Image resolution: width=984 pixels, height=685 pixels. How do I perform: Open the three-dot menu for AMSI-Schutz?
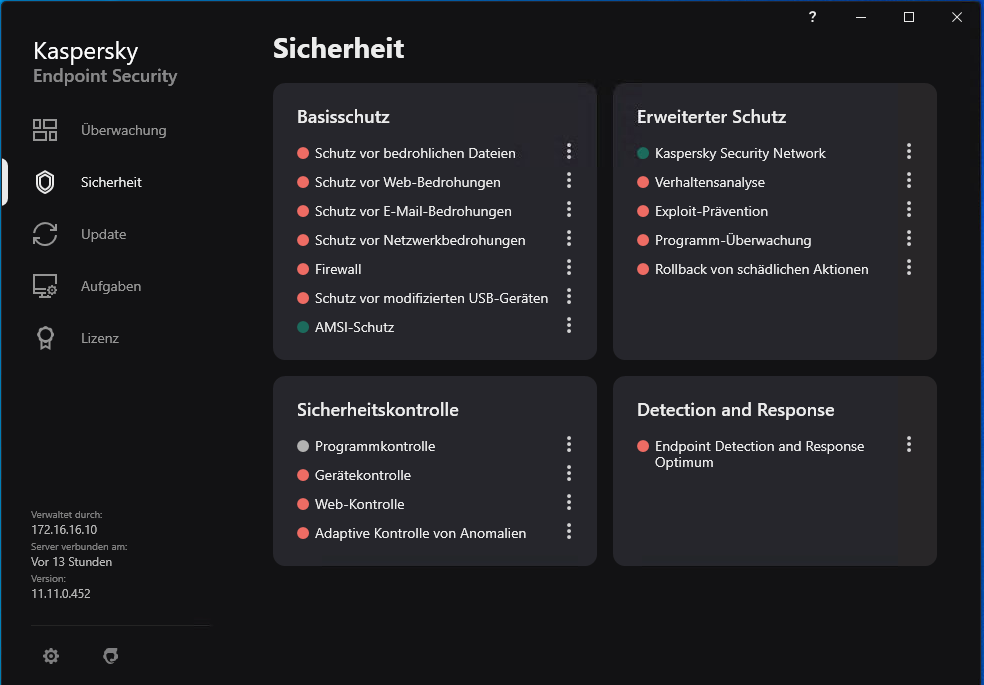(569, 325)
